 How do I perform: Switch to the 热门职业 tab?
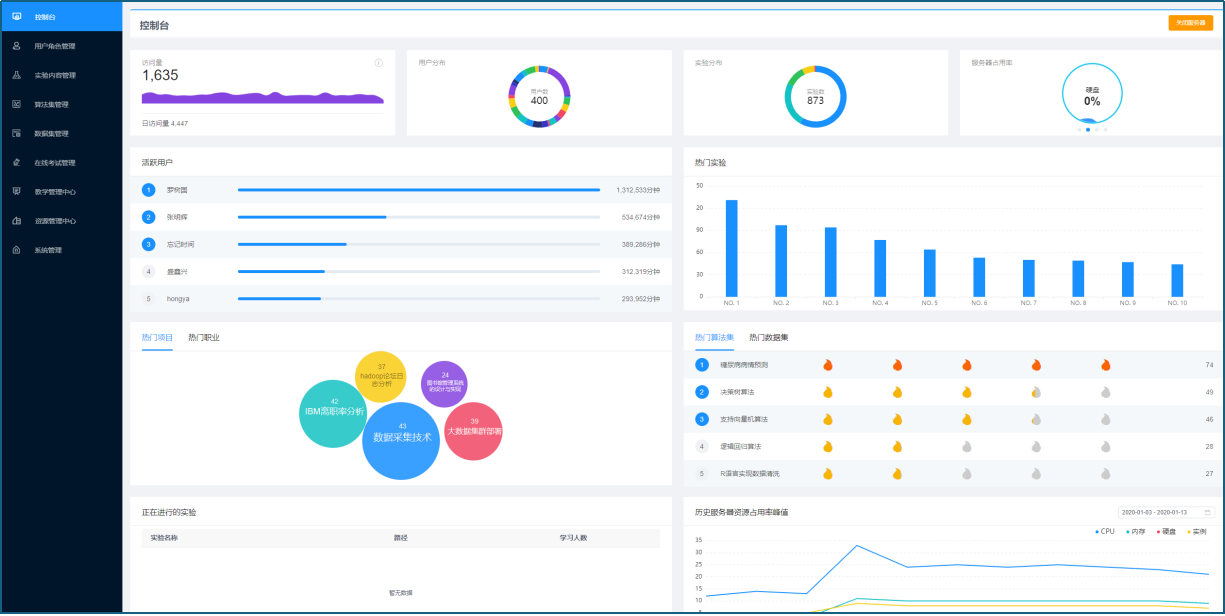pyautogui.click(x=204, y=337)
